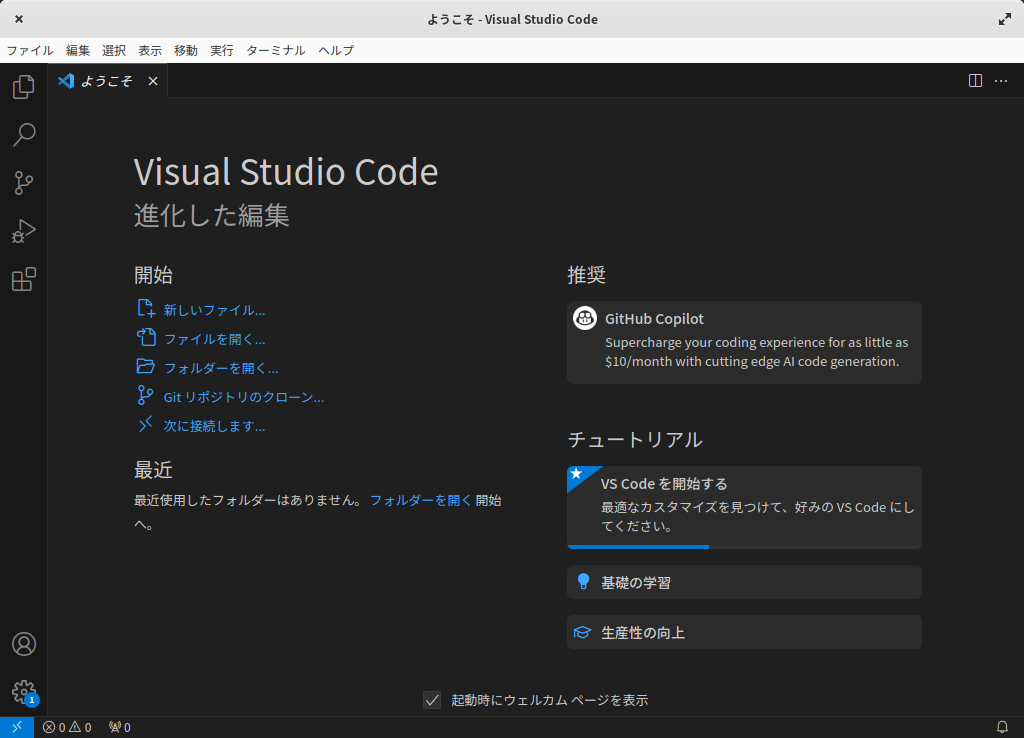Open the 実行 menu
Viewport: 1024px width, 738px height.
221,50
